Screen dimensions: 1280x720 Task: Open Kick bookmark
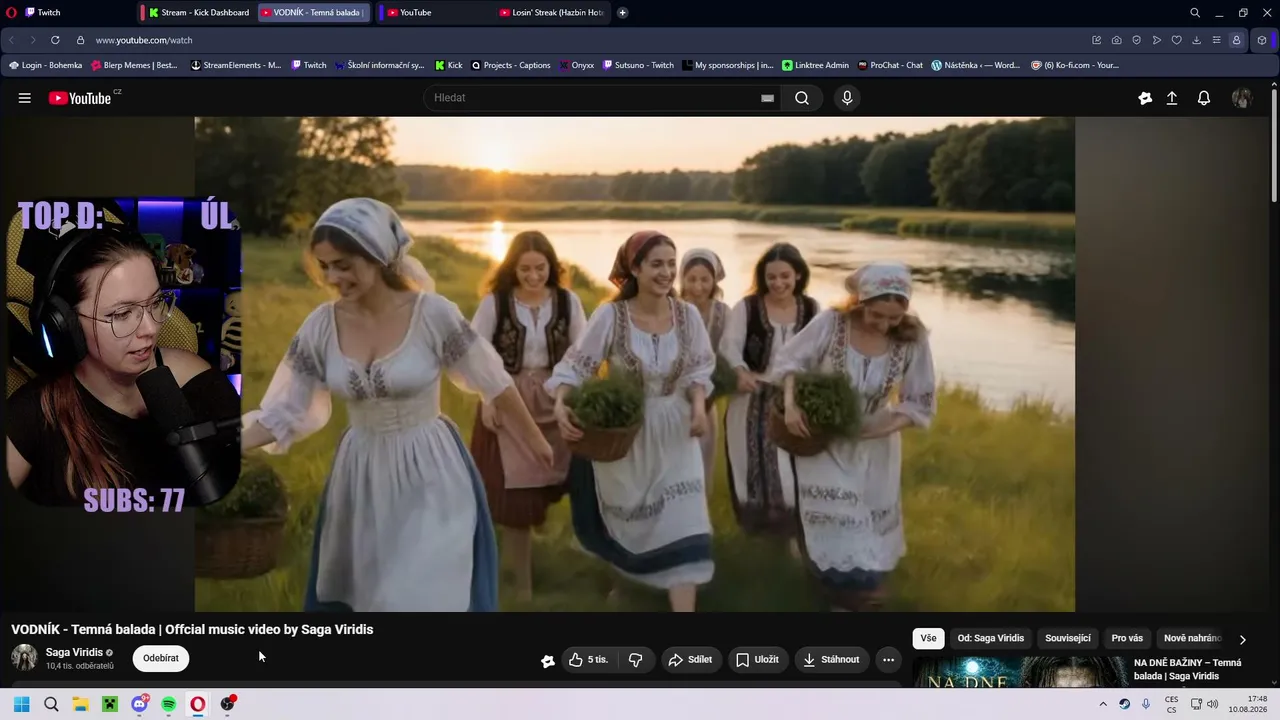[x=449, y=65]
